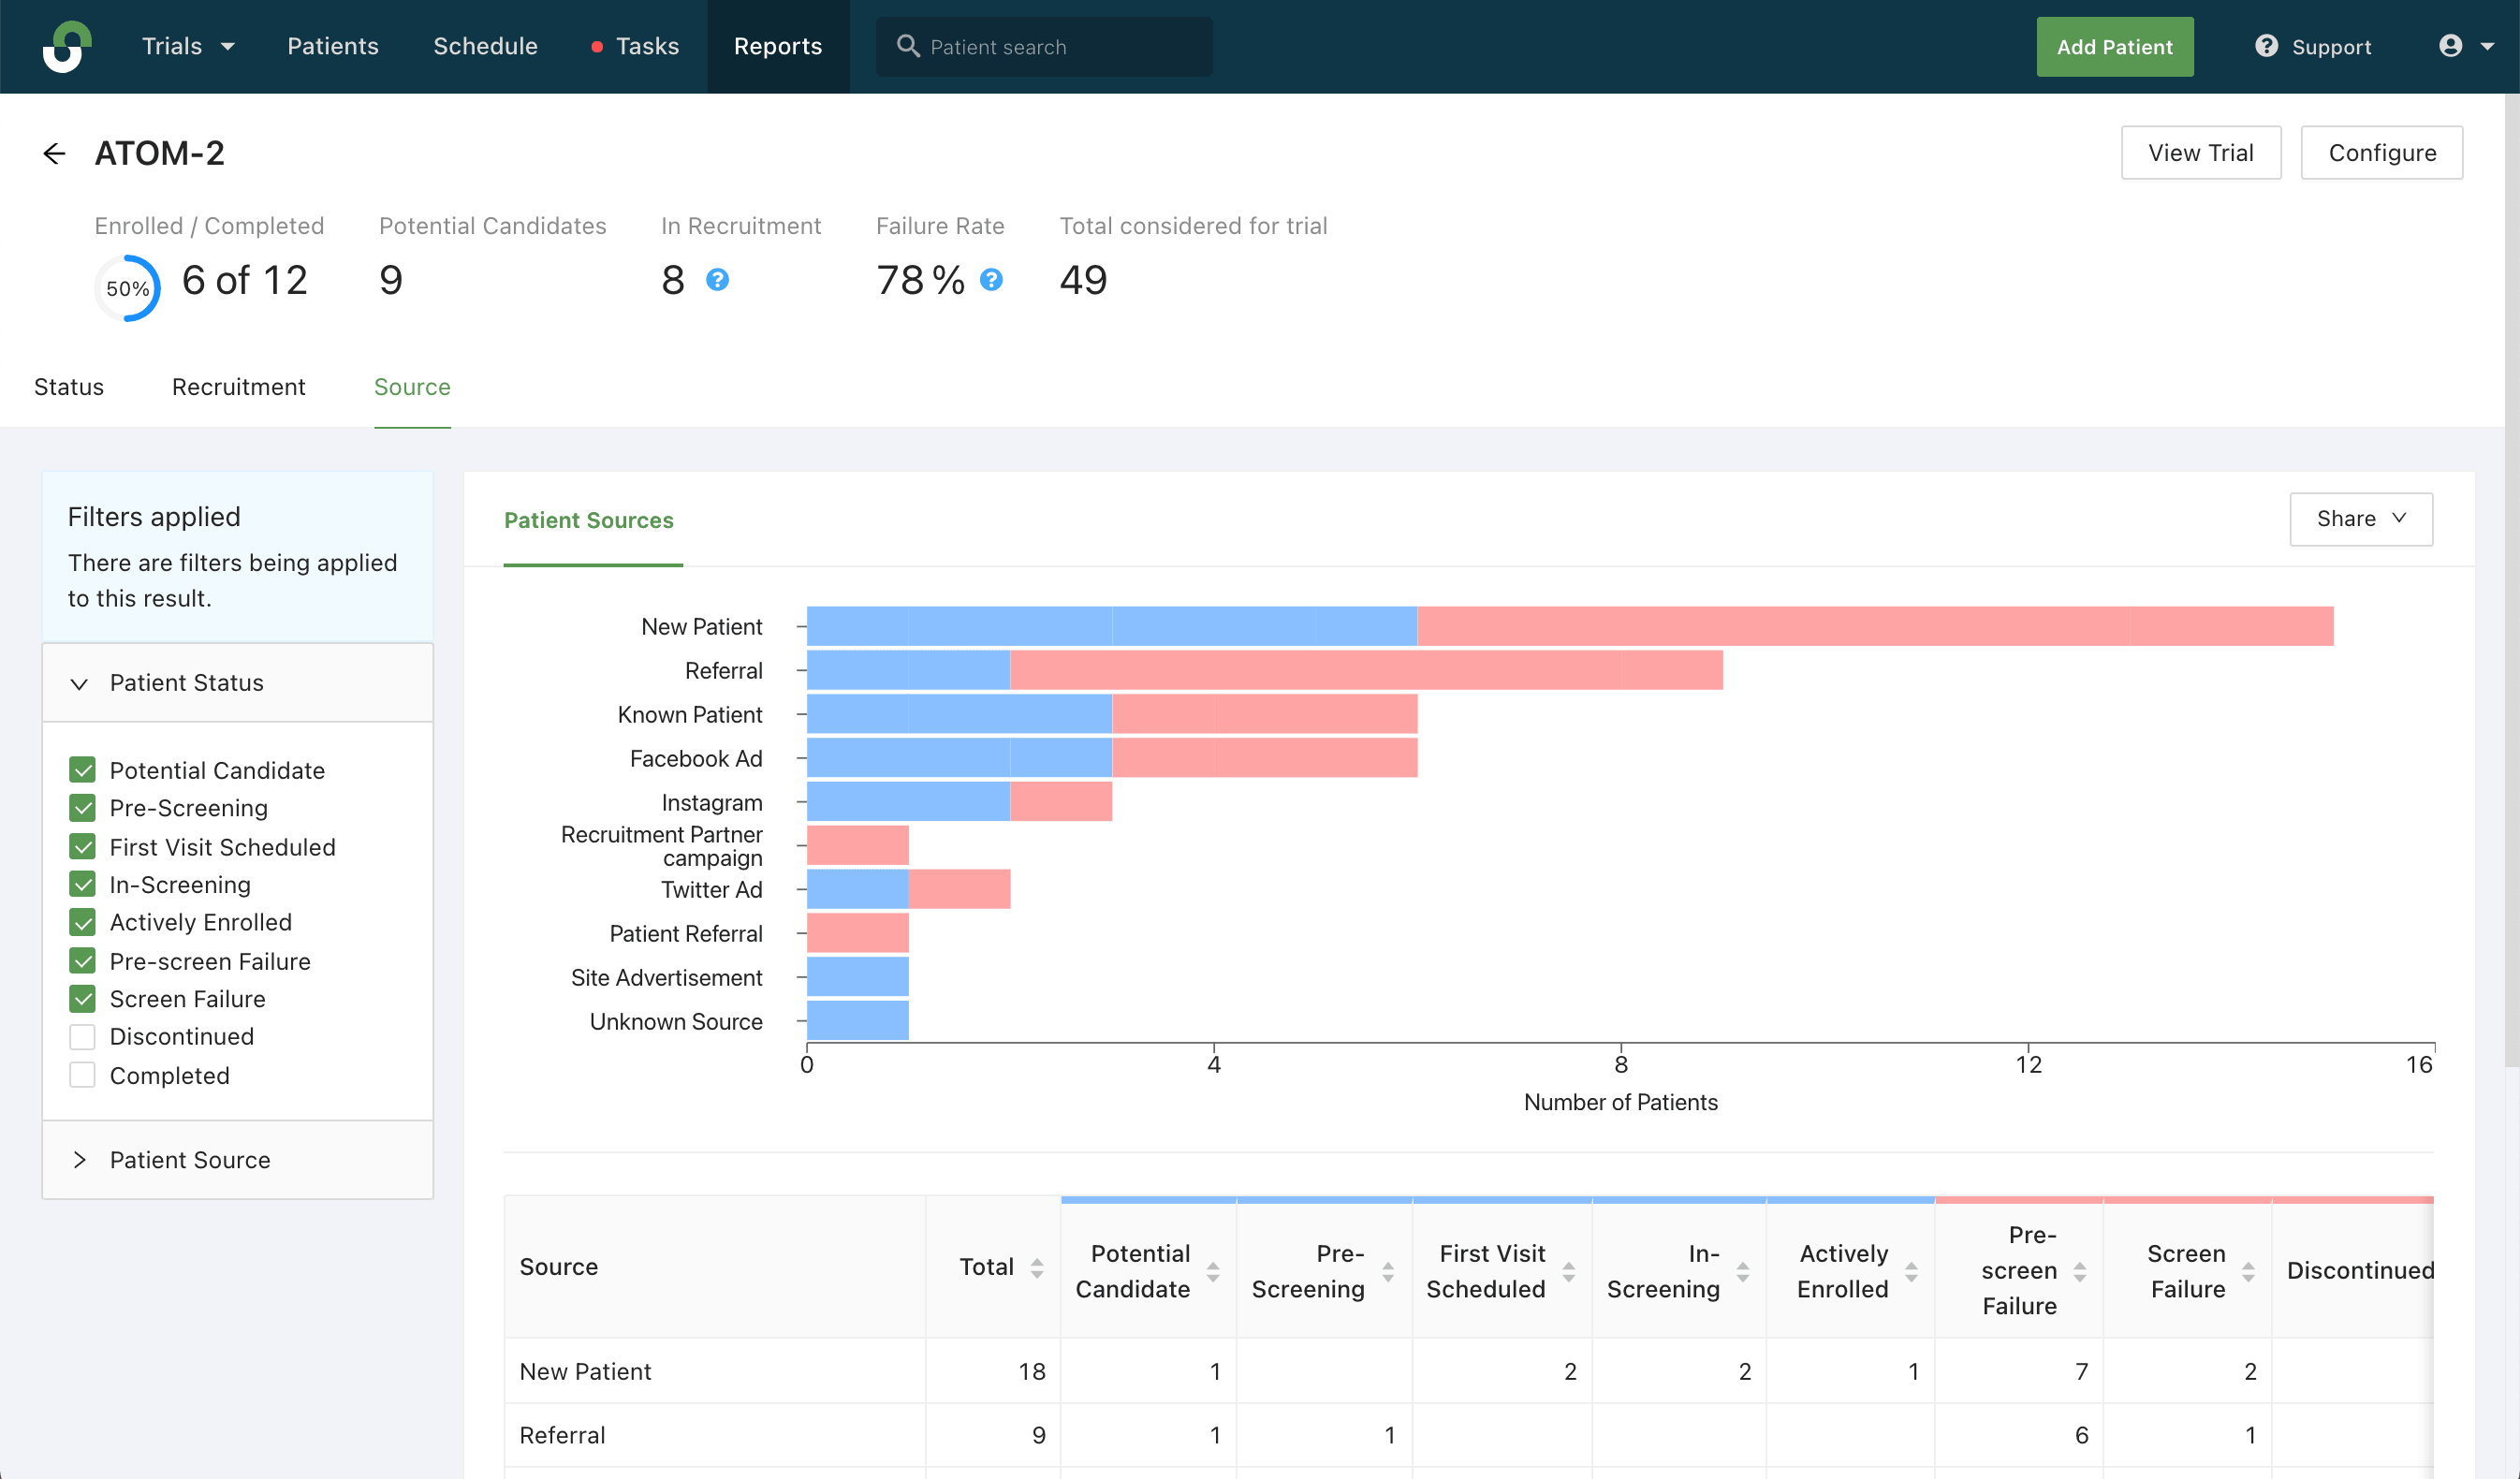Image resolution: width=2520 pixels, height=1479 pixels.
Task: Switch to the Recruitment tab
Action: pos(239,387)
